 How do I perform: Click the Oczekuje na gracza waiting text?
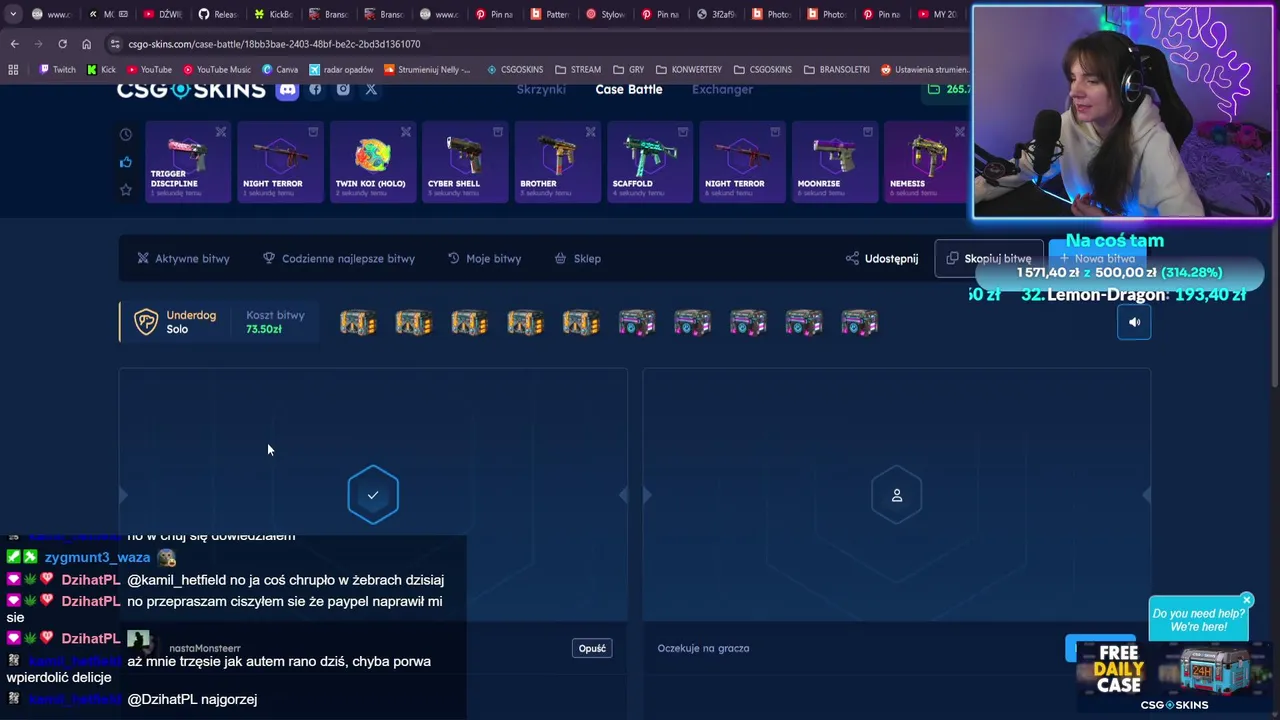coord(703,648)
